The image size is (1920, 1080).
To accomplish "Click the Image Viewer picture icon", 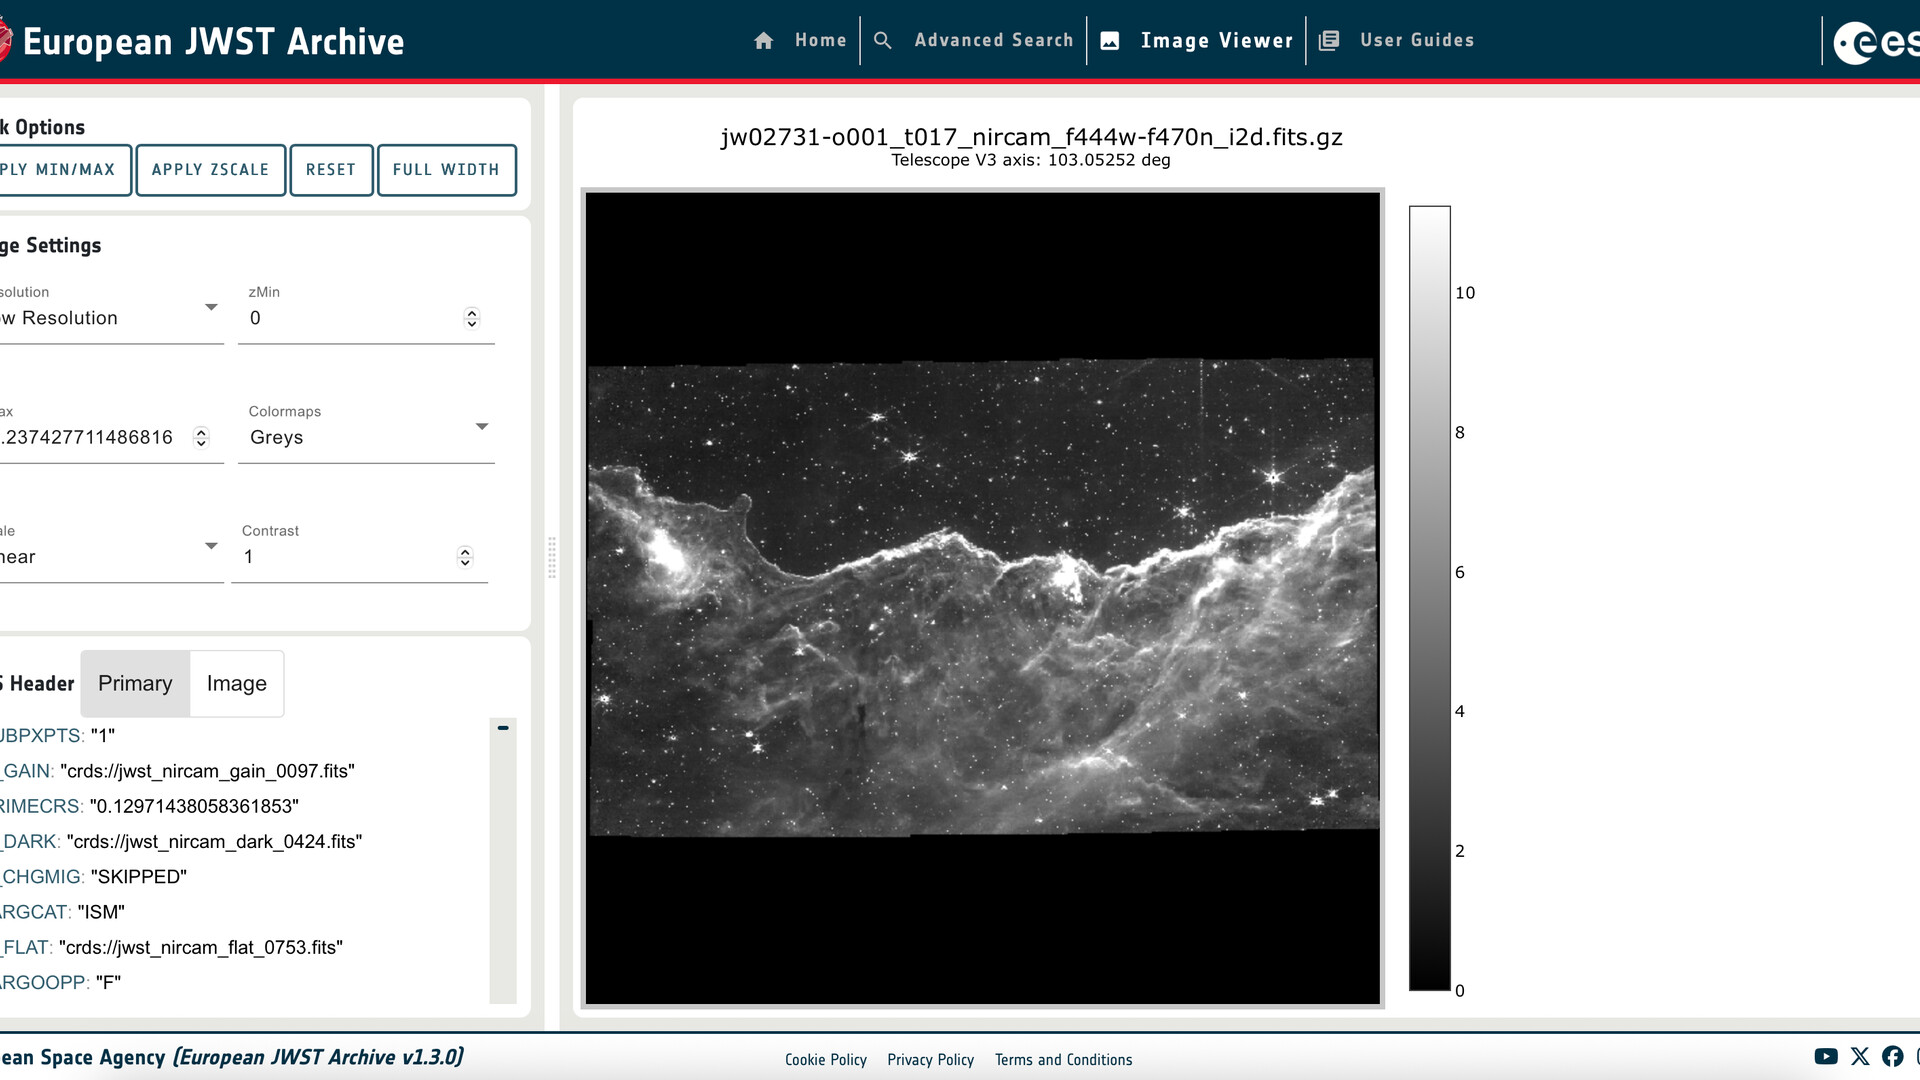I will (x=1110, y=41).
